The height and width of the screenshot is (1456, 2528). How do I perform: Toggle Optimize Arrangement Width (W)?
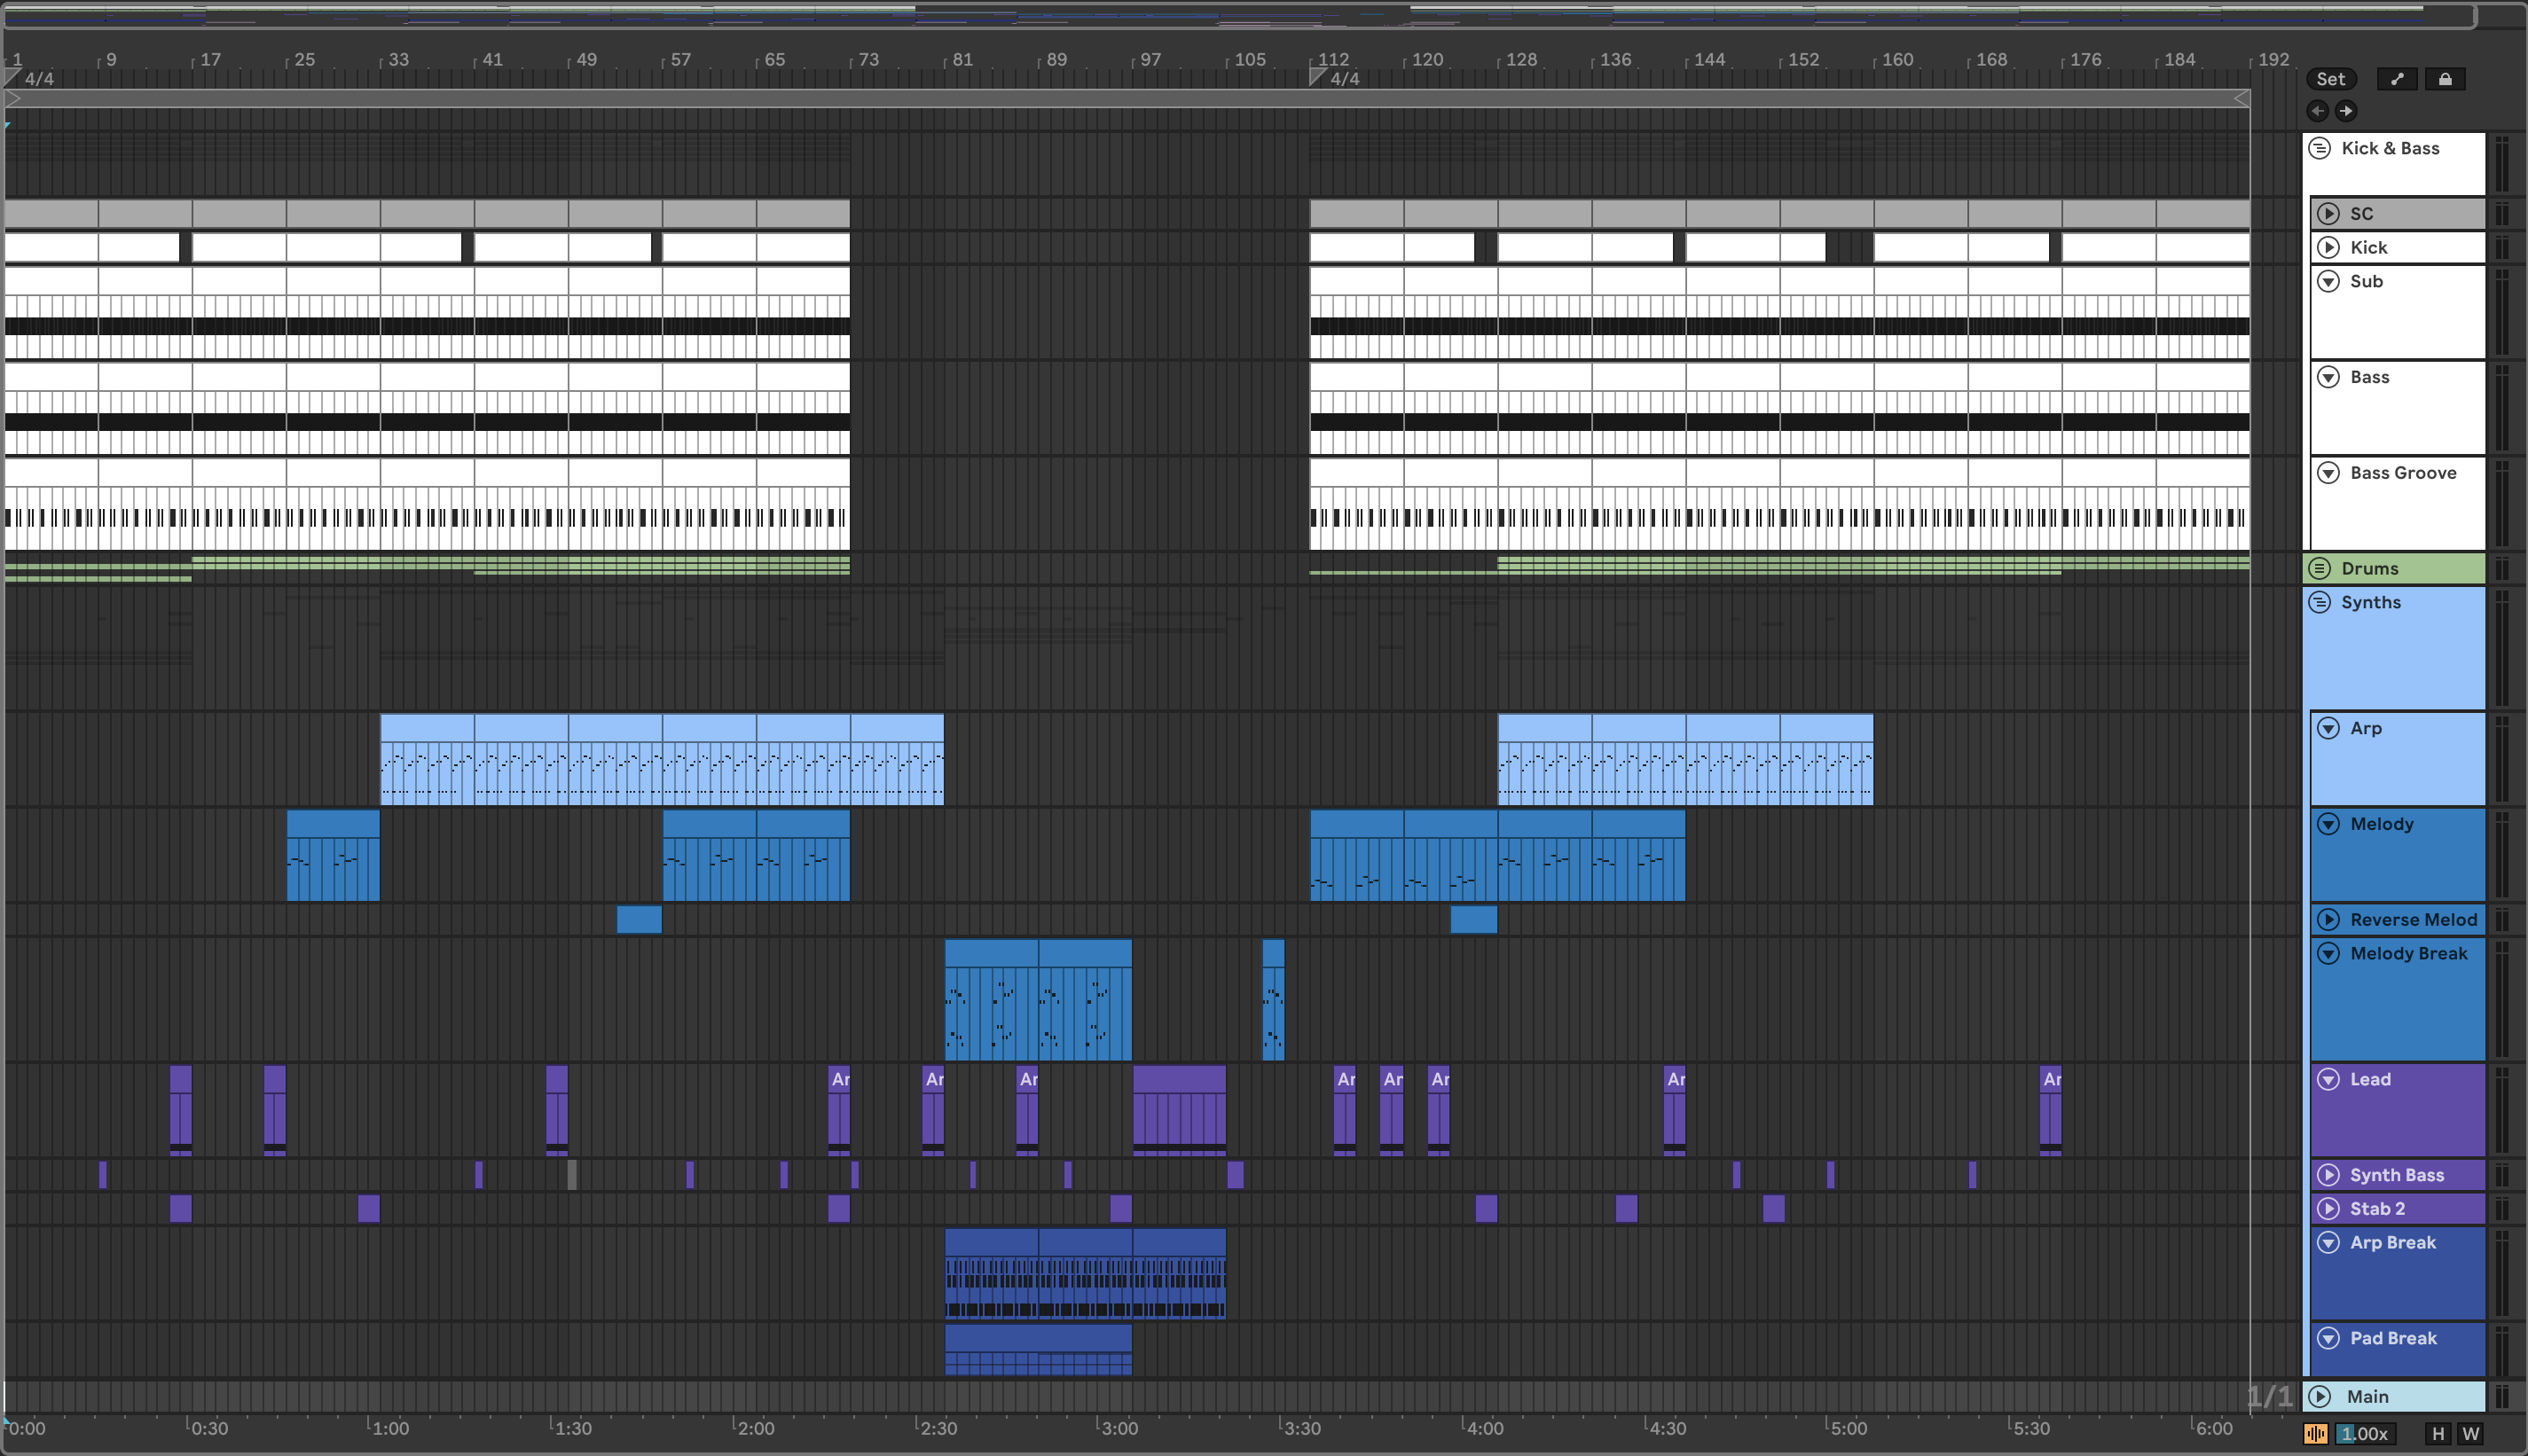(2470, 1434)
